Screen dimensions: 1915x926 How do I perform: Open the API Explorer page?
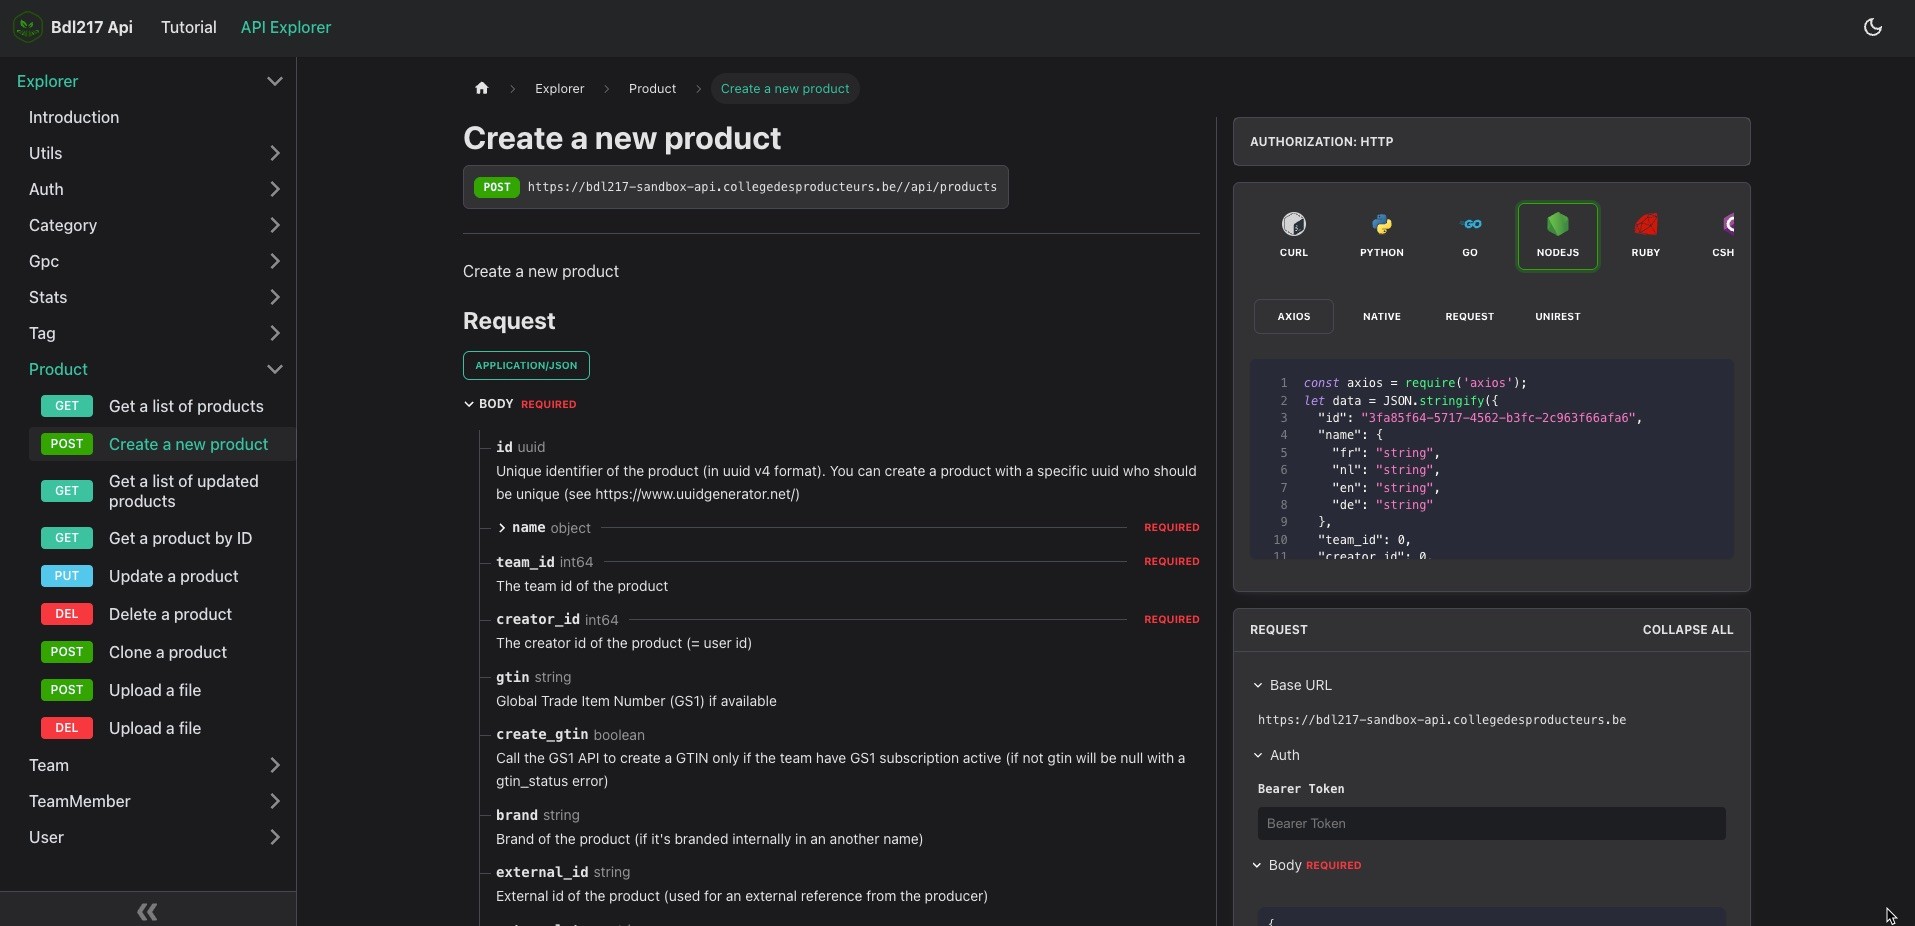pos(286,27)
